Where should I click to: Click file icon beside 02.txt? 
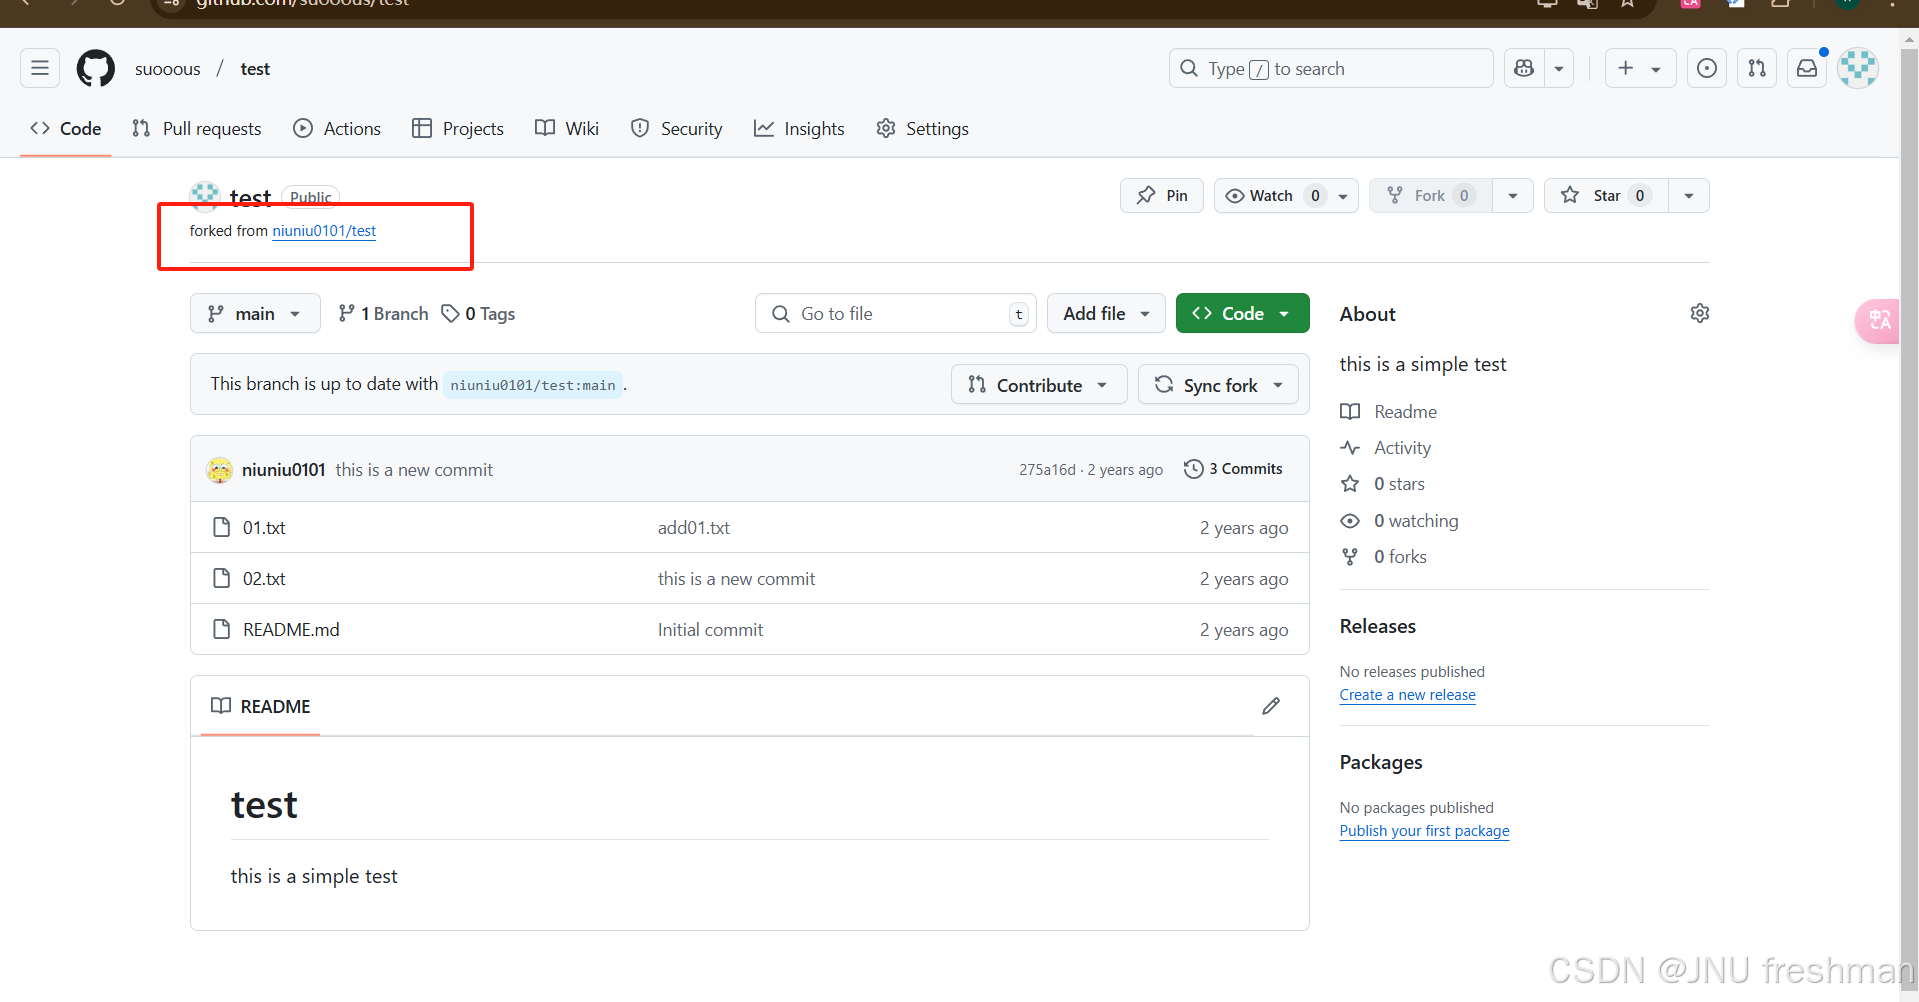(222, 578)
